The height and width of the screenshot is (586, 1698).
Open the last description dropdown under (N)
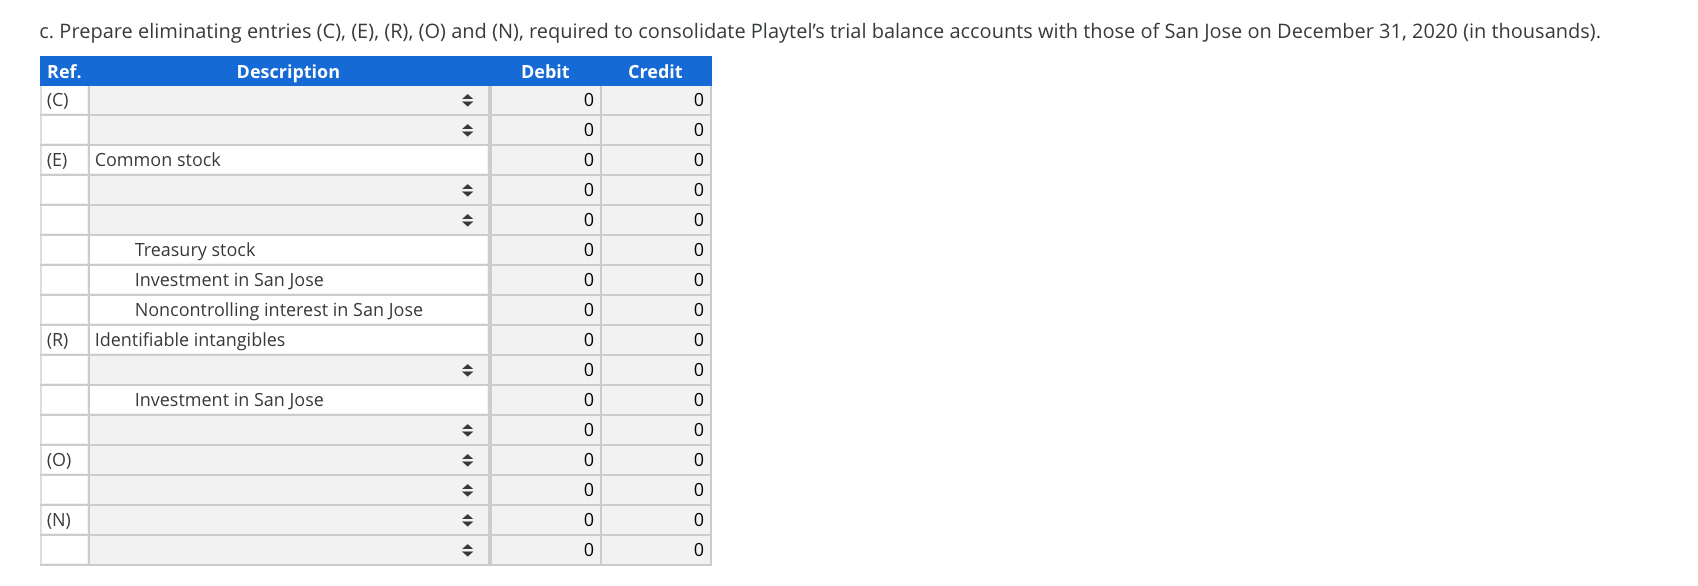[289, 550]
